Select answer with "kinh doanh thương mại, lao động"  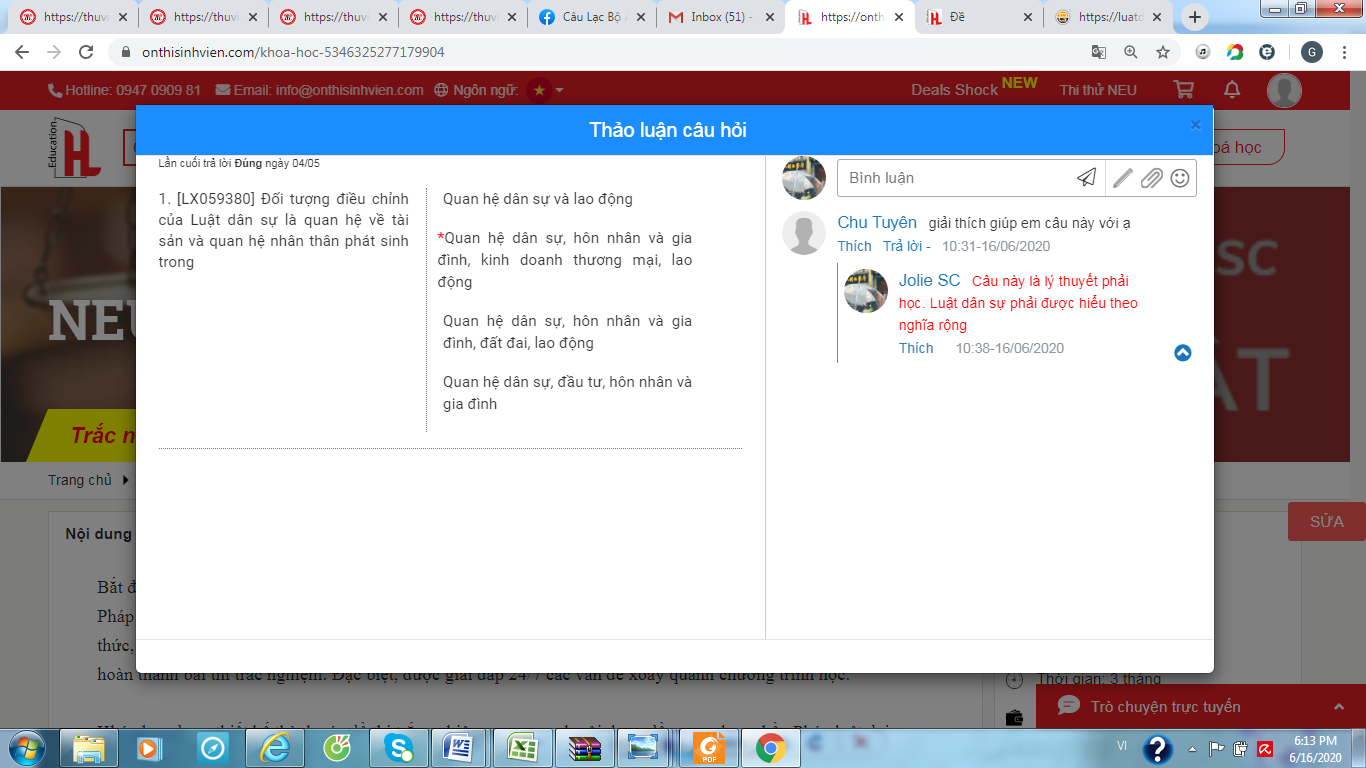[565, 260]
